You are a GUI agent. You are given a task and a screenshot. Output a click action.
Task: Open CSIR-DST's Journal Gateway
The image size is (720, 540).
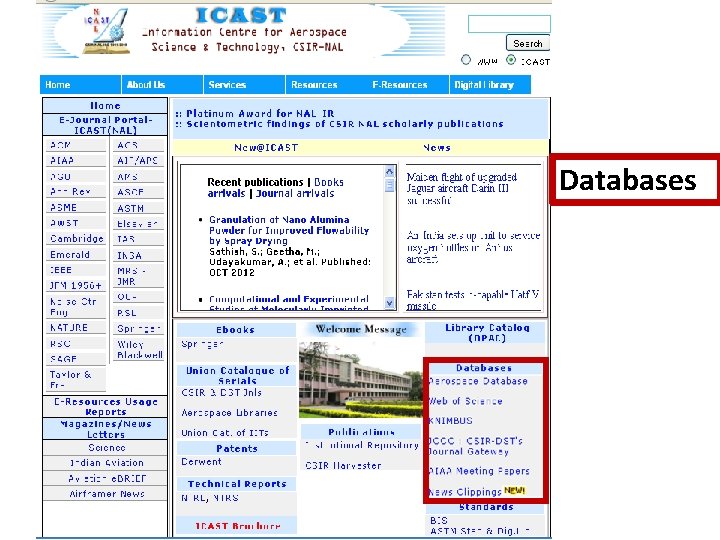point(475,446)
